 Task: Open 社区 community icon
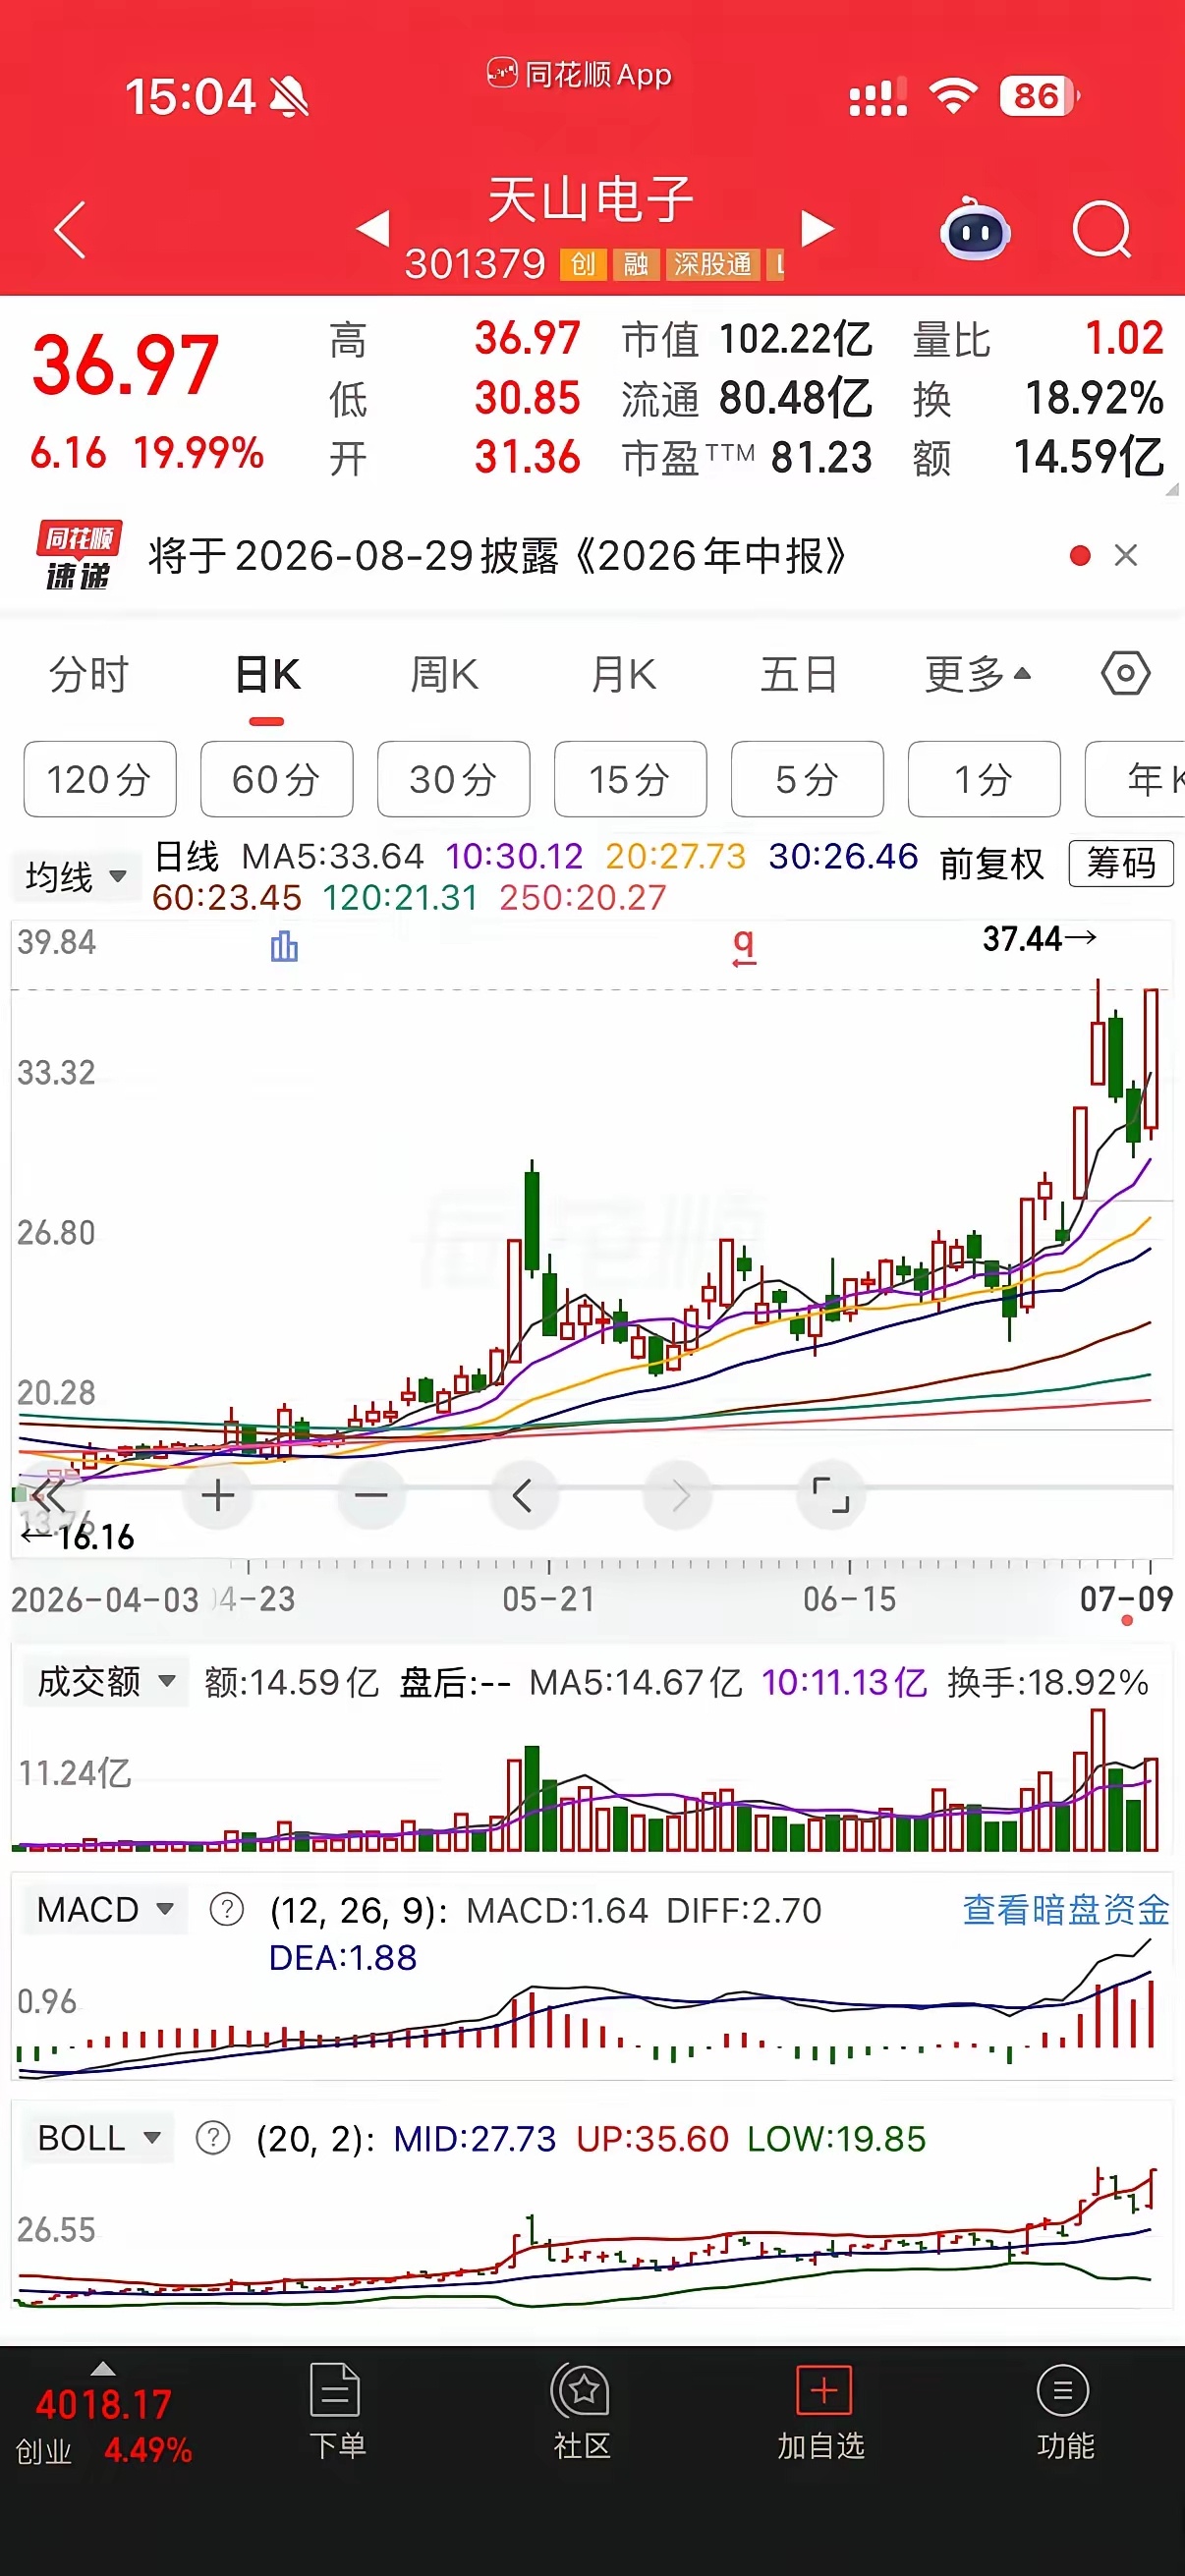(x=581, y=2412)
